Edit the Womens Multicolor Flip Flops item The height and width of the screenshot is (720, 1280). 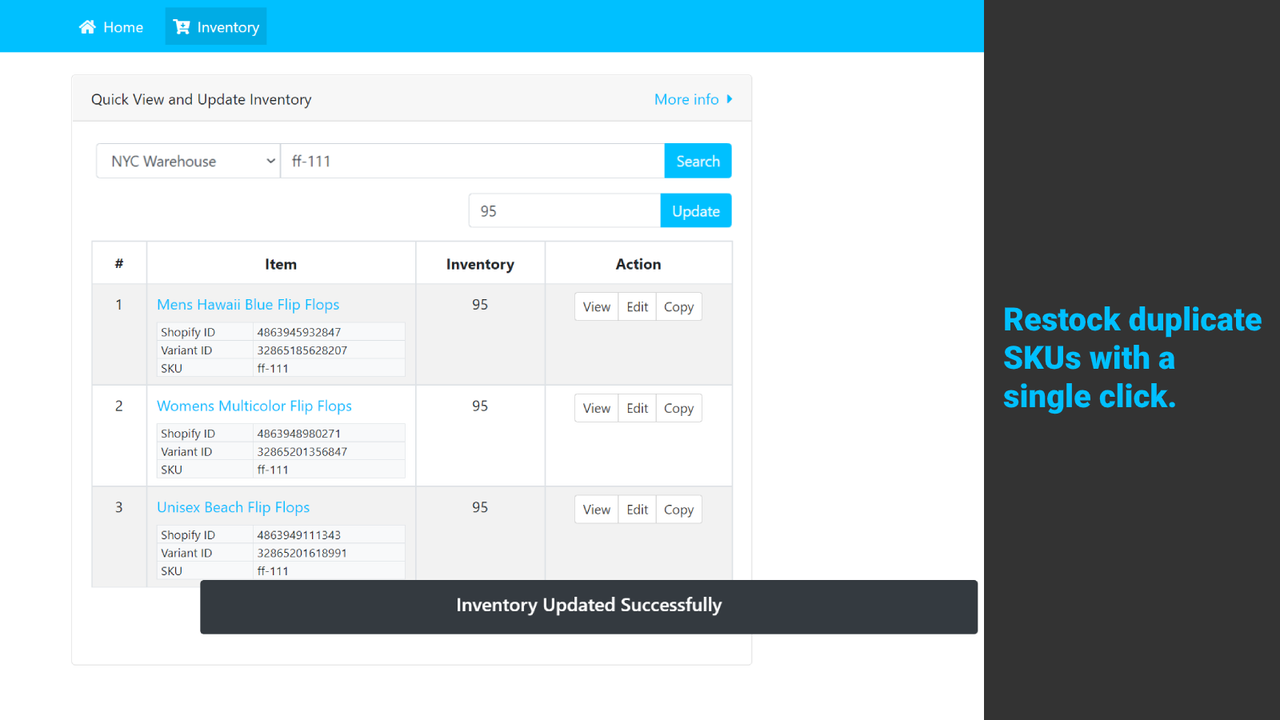(638, 408)
